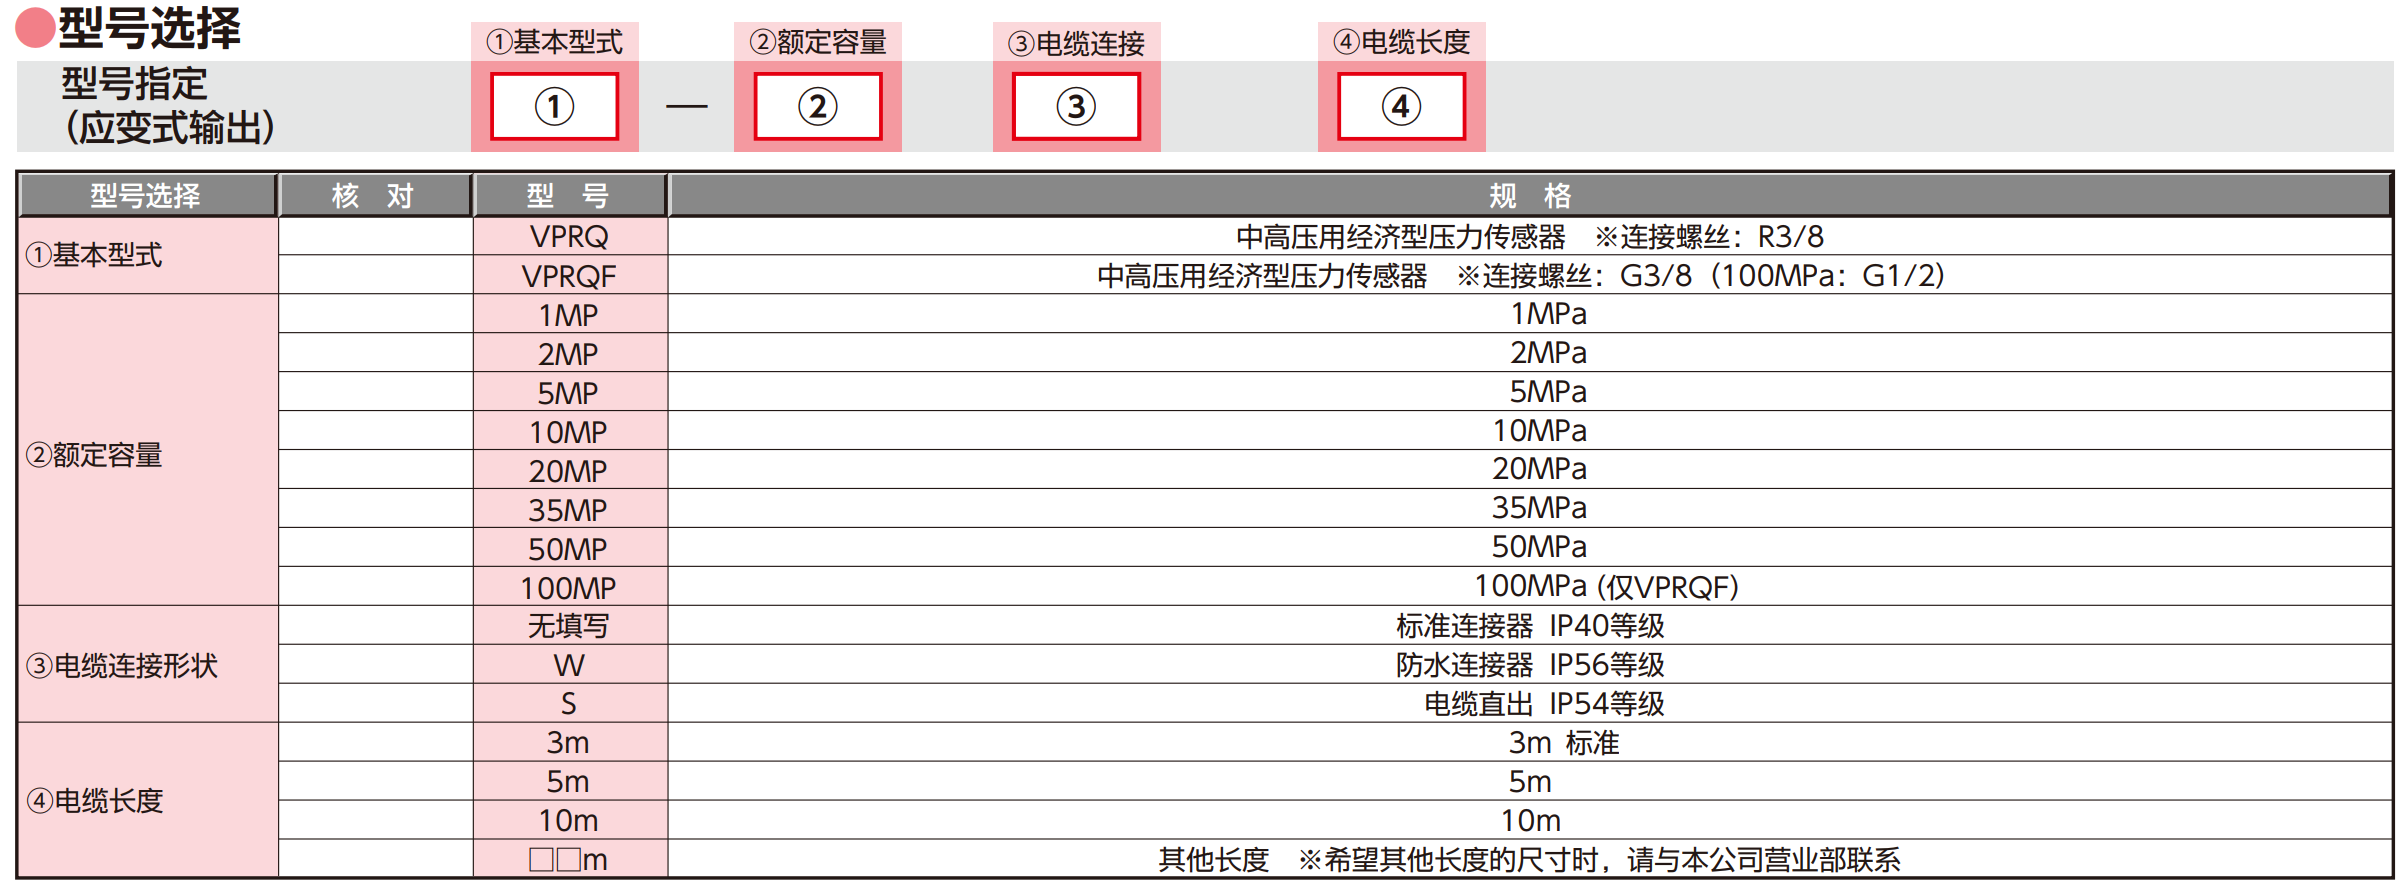Click the VPRQF model cell
The image size is (2408, 884).
pyautogui.click(x=570, y=275)
